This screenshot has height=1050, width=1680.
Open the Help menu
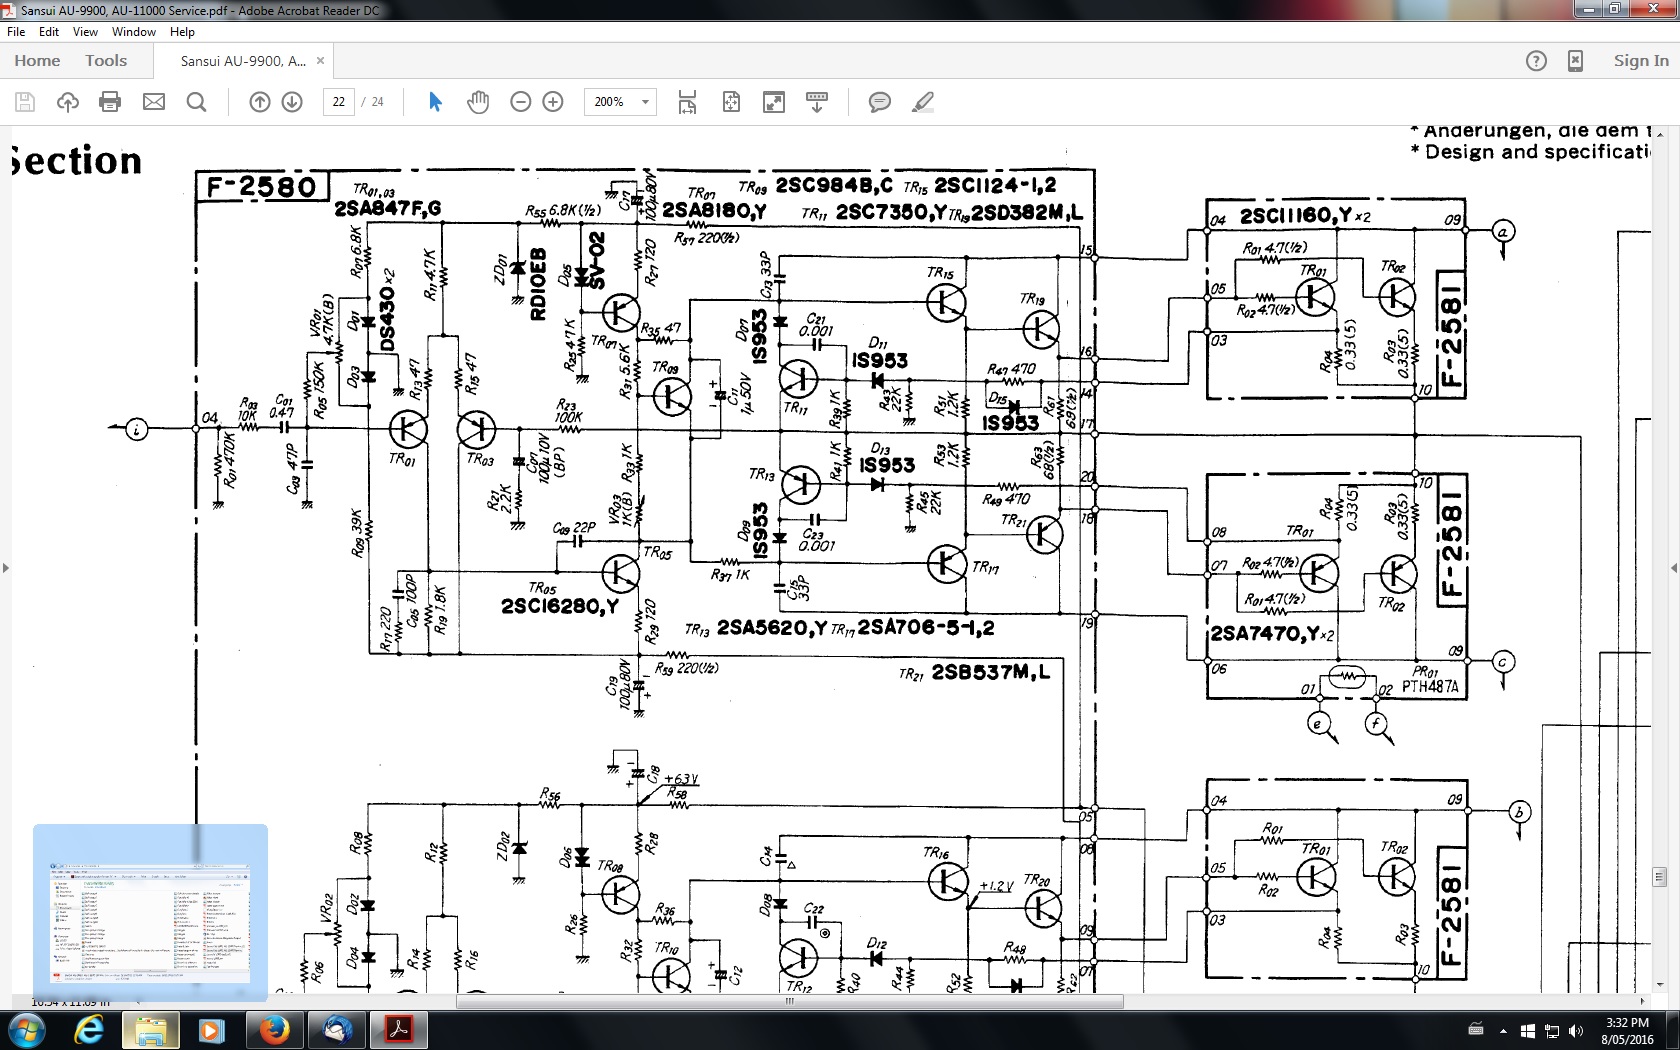point(182,32)
